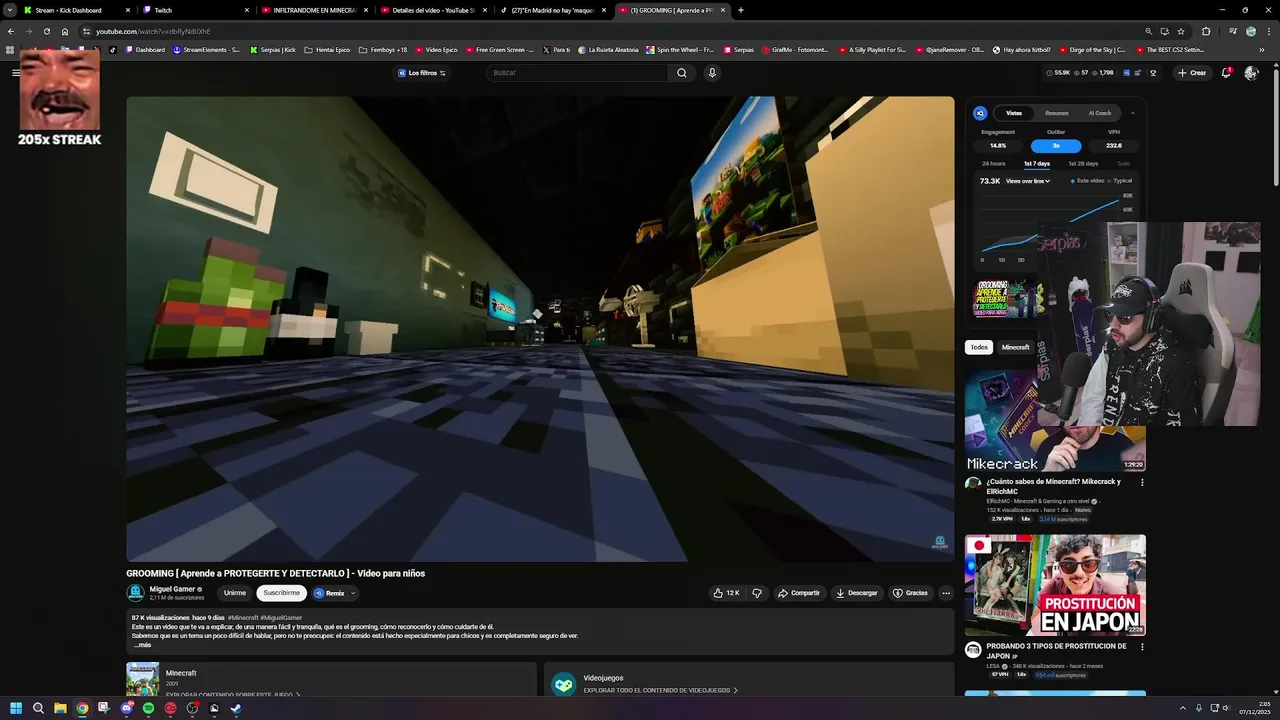1280x720 pixels.
Task: Open options for Mikecrack video suggestion
Action: 1142,482
